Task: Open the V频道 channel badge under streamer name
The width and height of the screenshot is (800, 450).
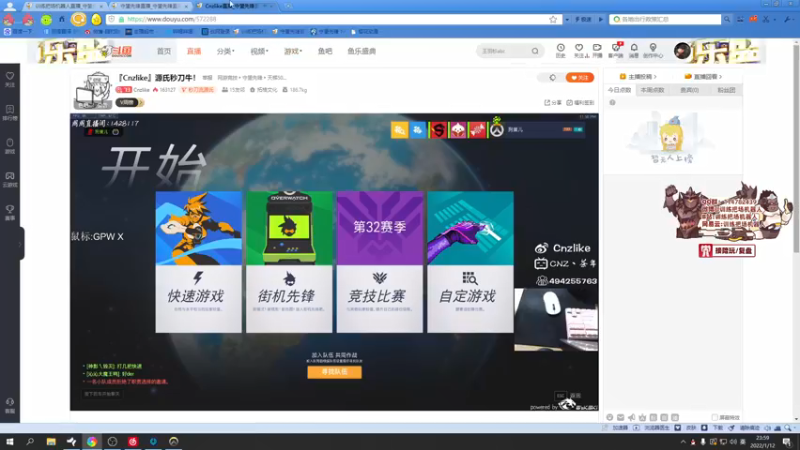Action: click(130, 103)
